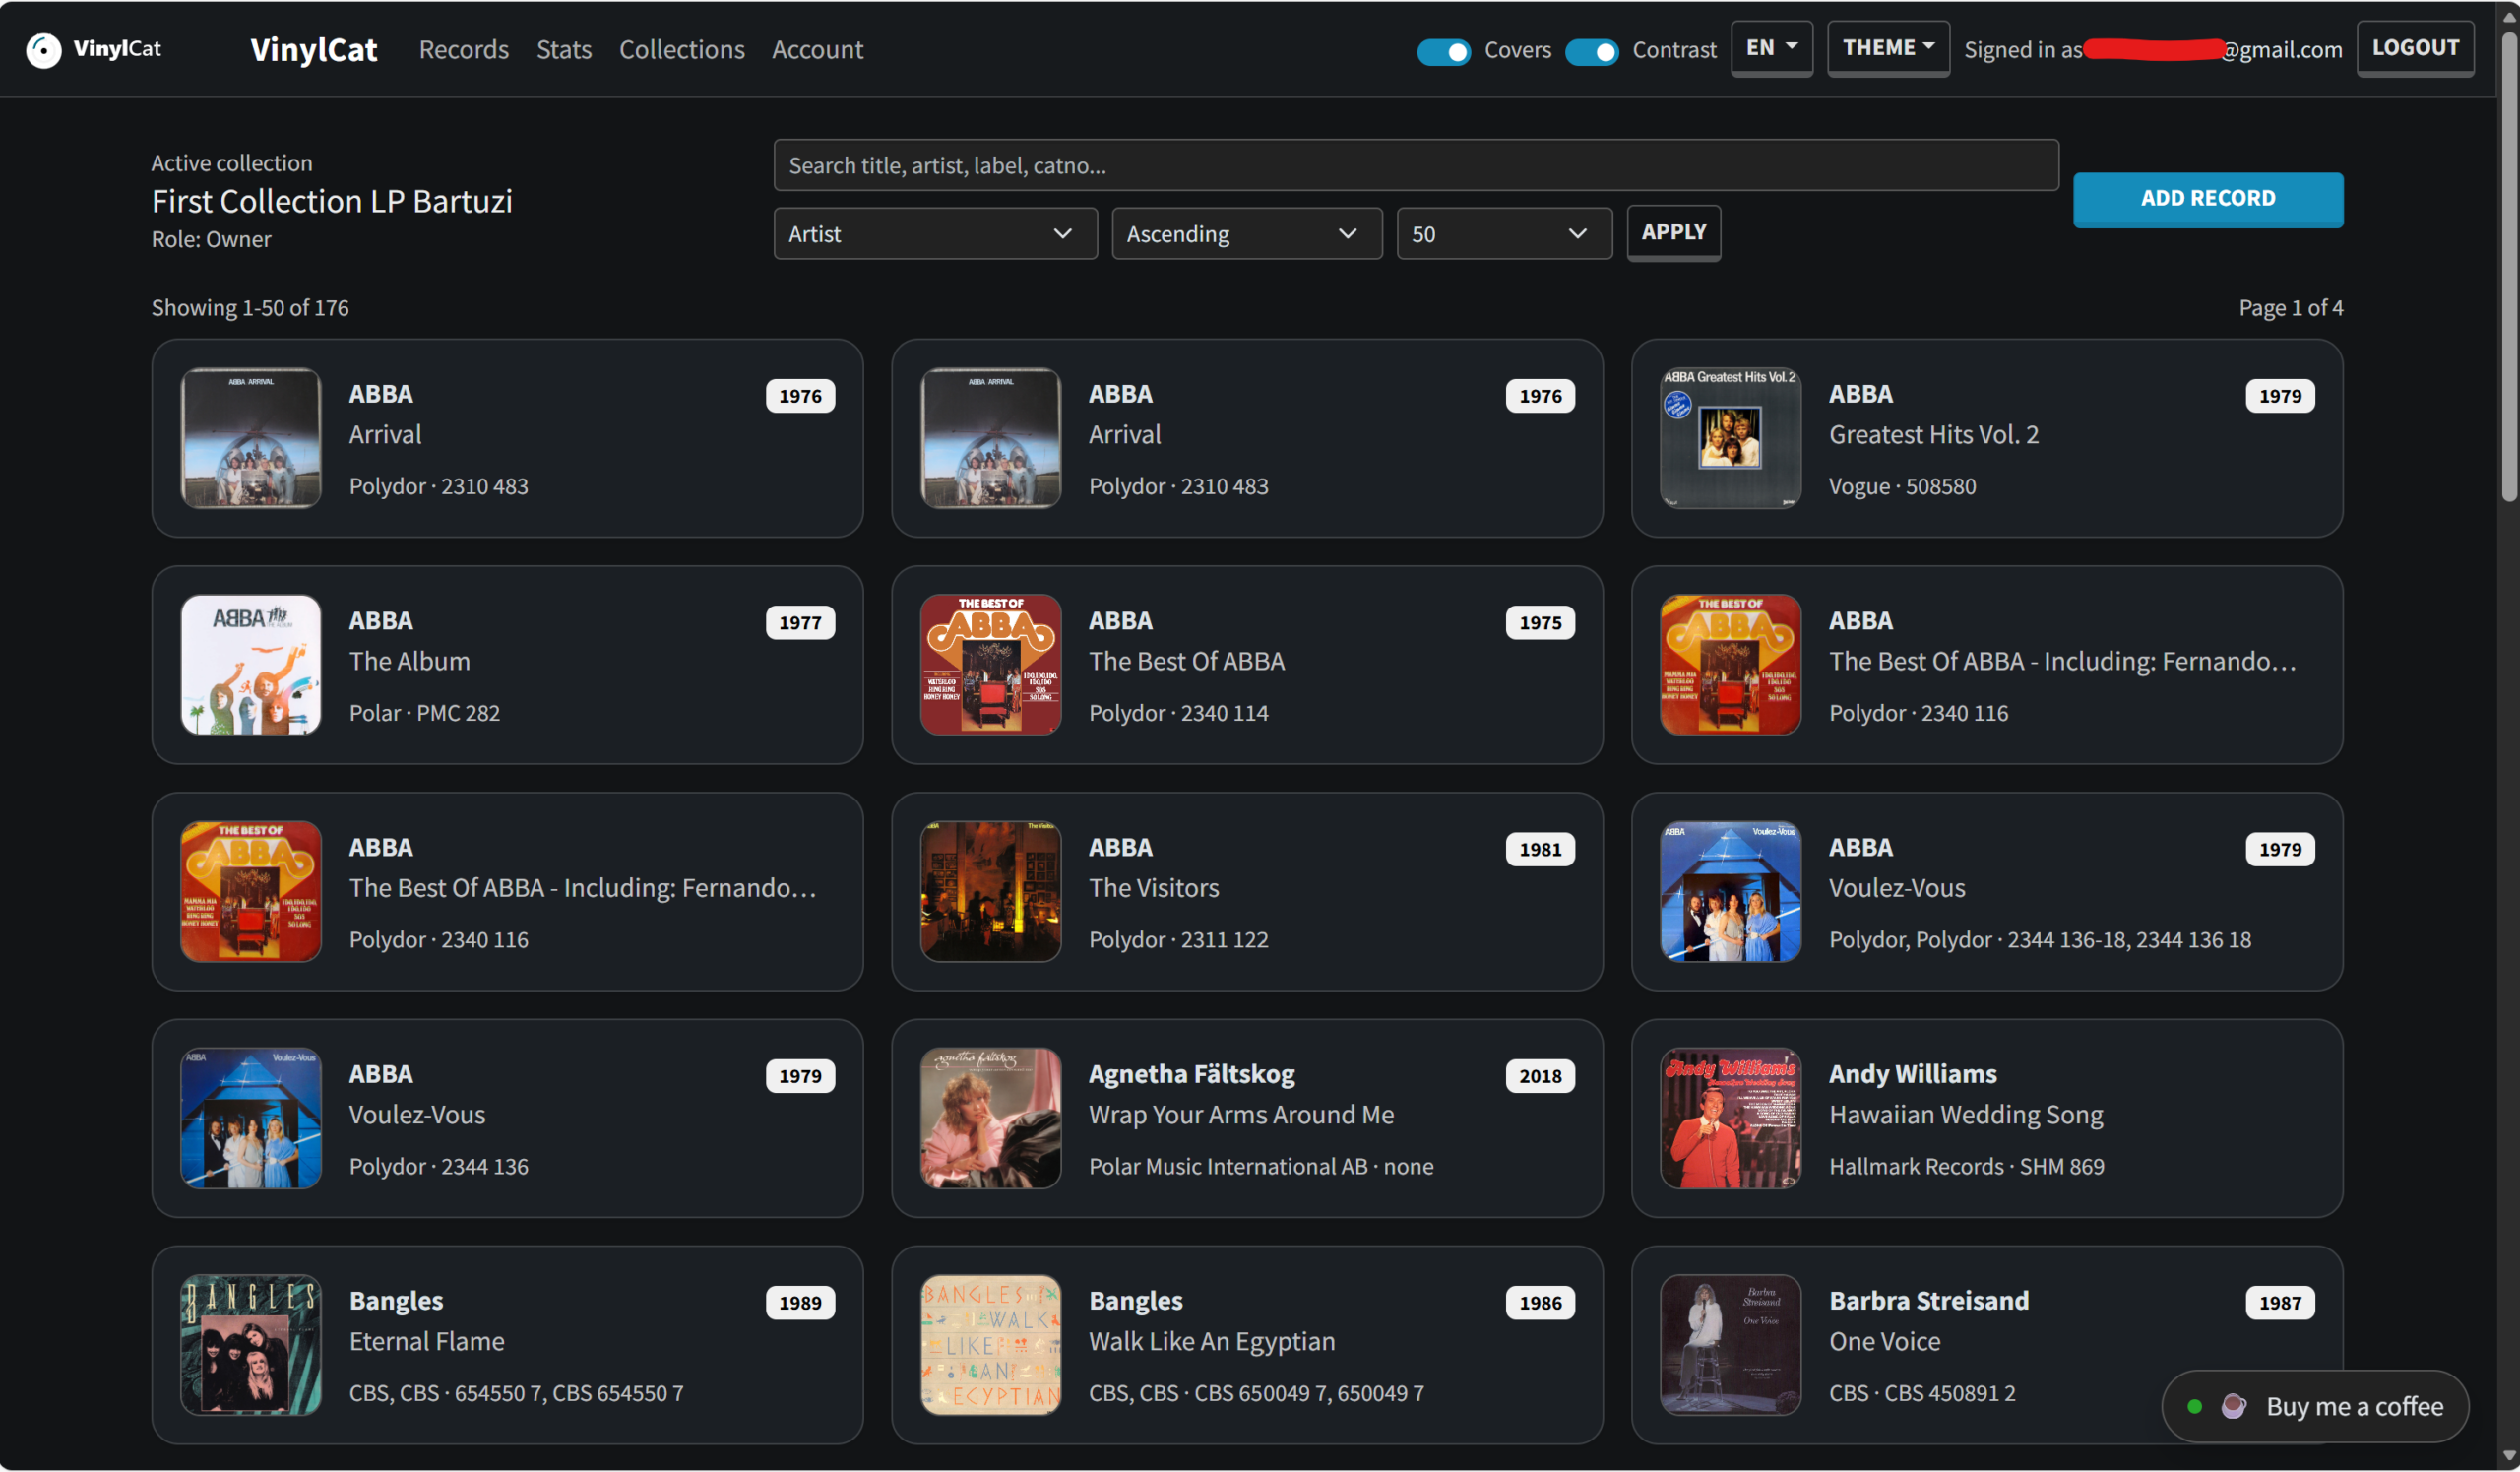Focus the search title, artist input
The image size is (2520, 1472).
[x=1415, y=165]
